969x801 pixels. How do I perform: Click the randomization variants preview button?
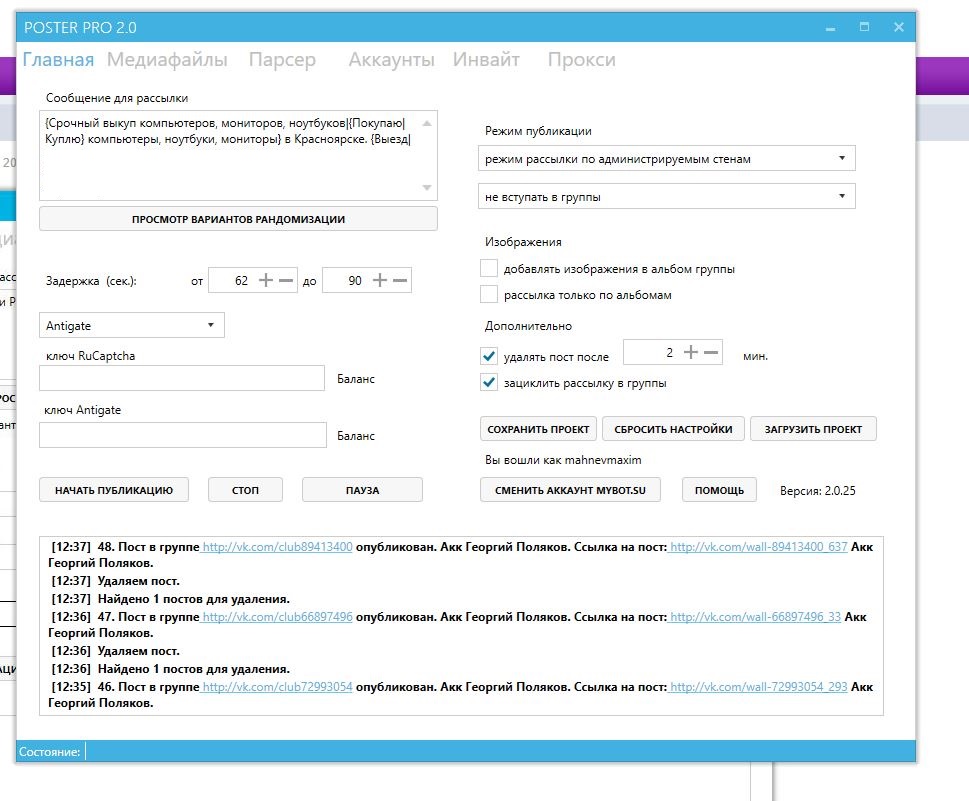[x=239, y=219]
